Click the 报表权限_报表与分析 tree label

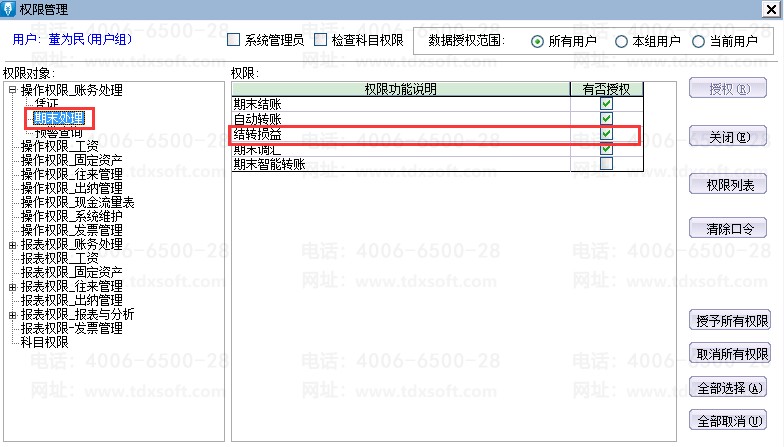[x=78, y=314]
